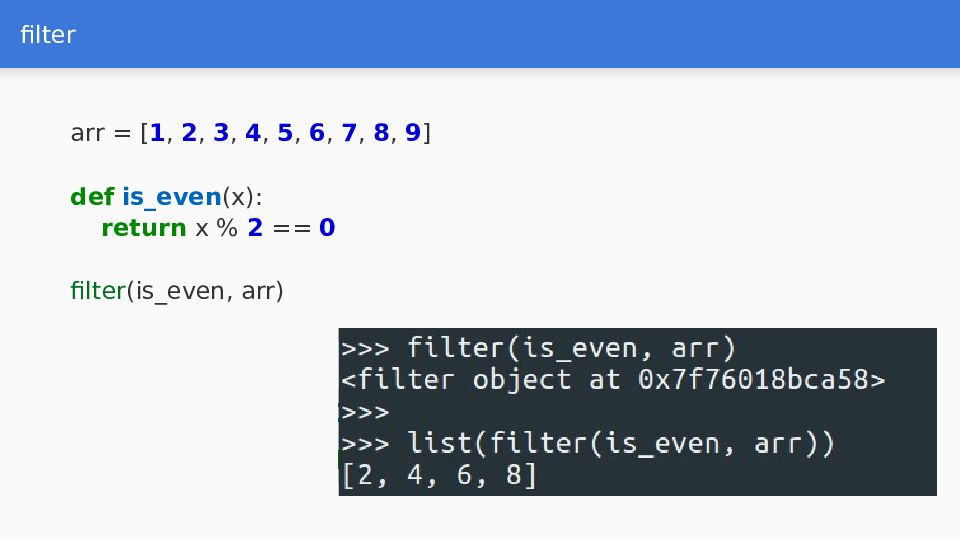This screenshot has width=960, height=540.
Task: Click the "filter" slide title
Action: [48, 34]
